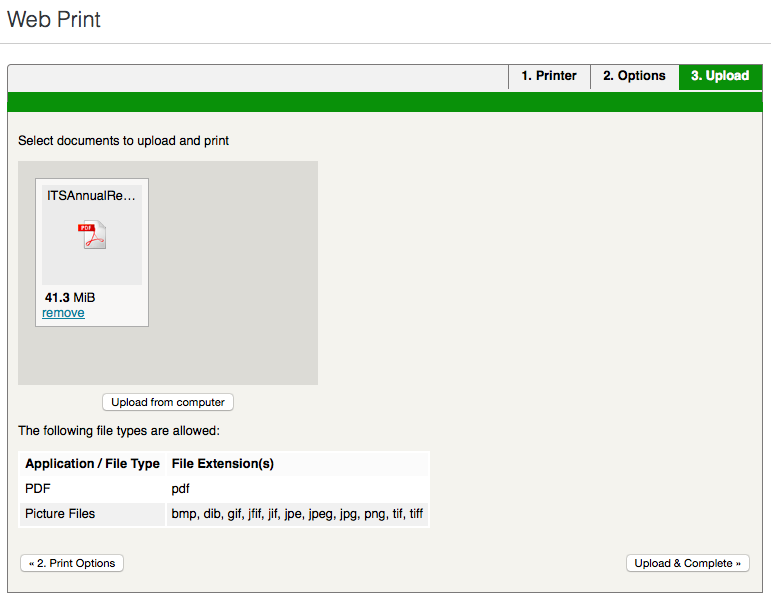Open the 2. Options tab

(634, 76)
